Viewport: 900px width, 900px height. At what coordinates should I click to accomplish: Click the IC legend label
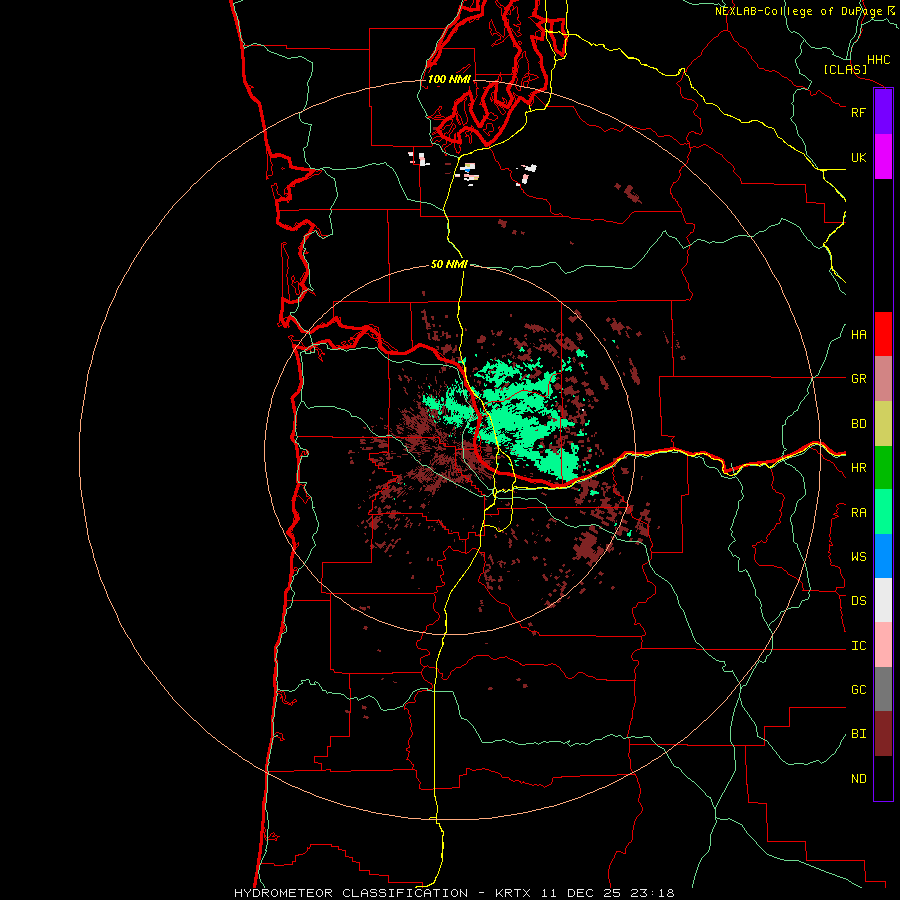coord(858,646)
